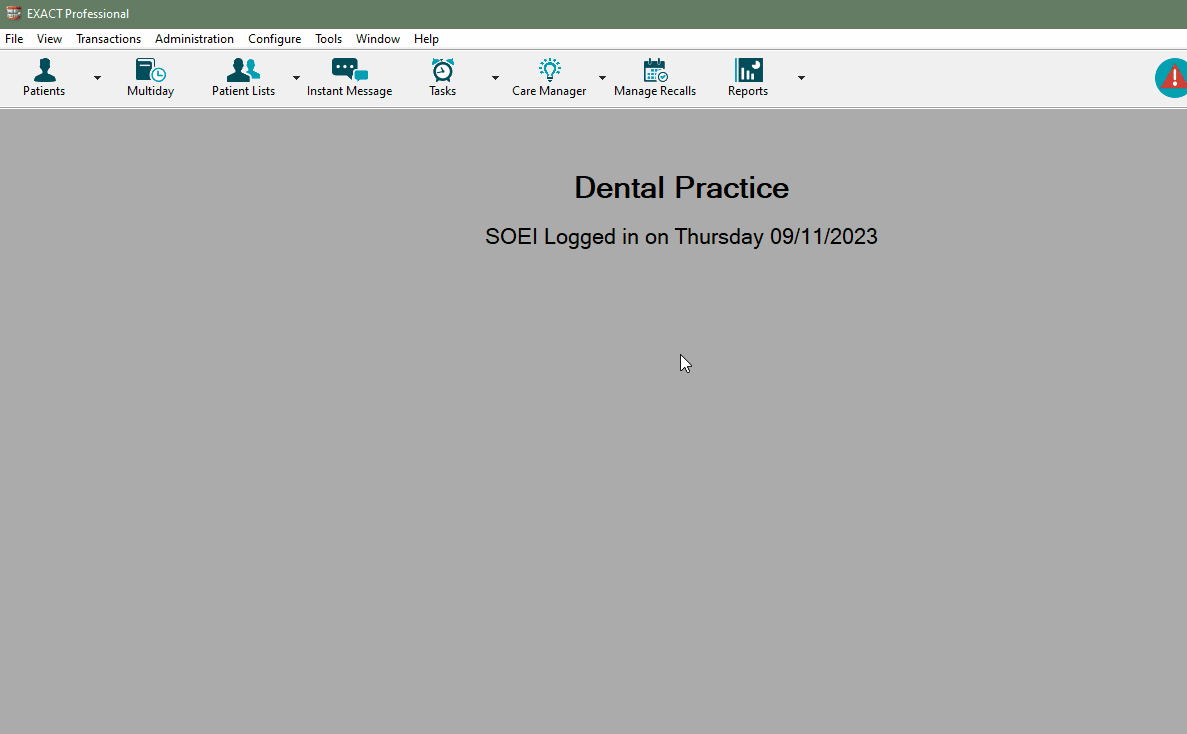Expand the dropdown arrow beside Tasks
Screen dimensions: 1187x734
coord(495,78)
